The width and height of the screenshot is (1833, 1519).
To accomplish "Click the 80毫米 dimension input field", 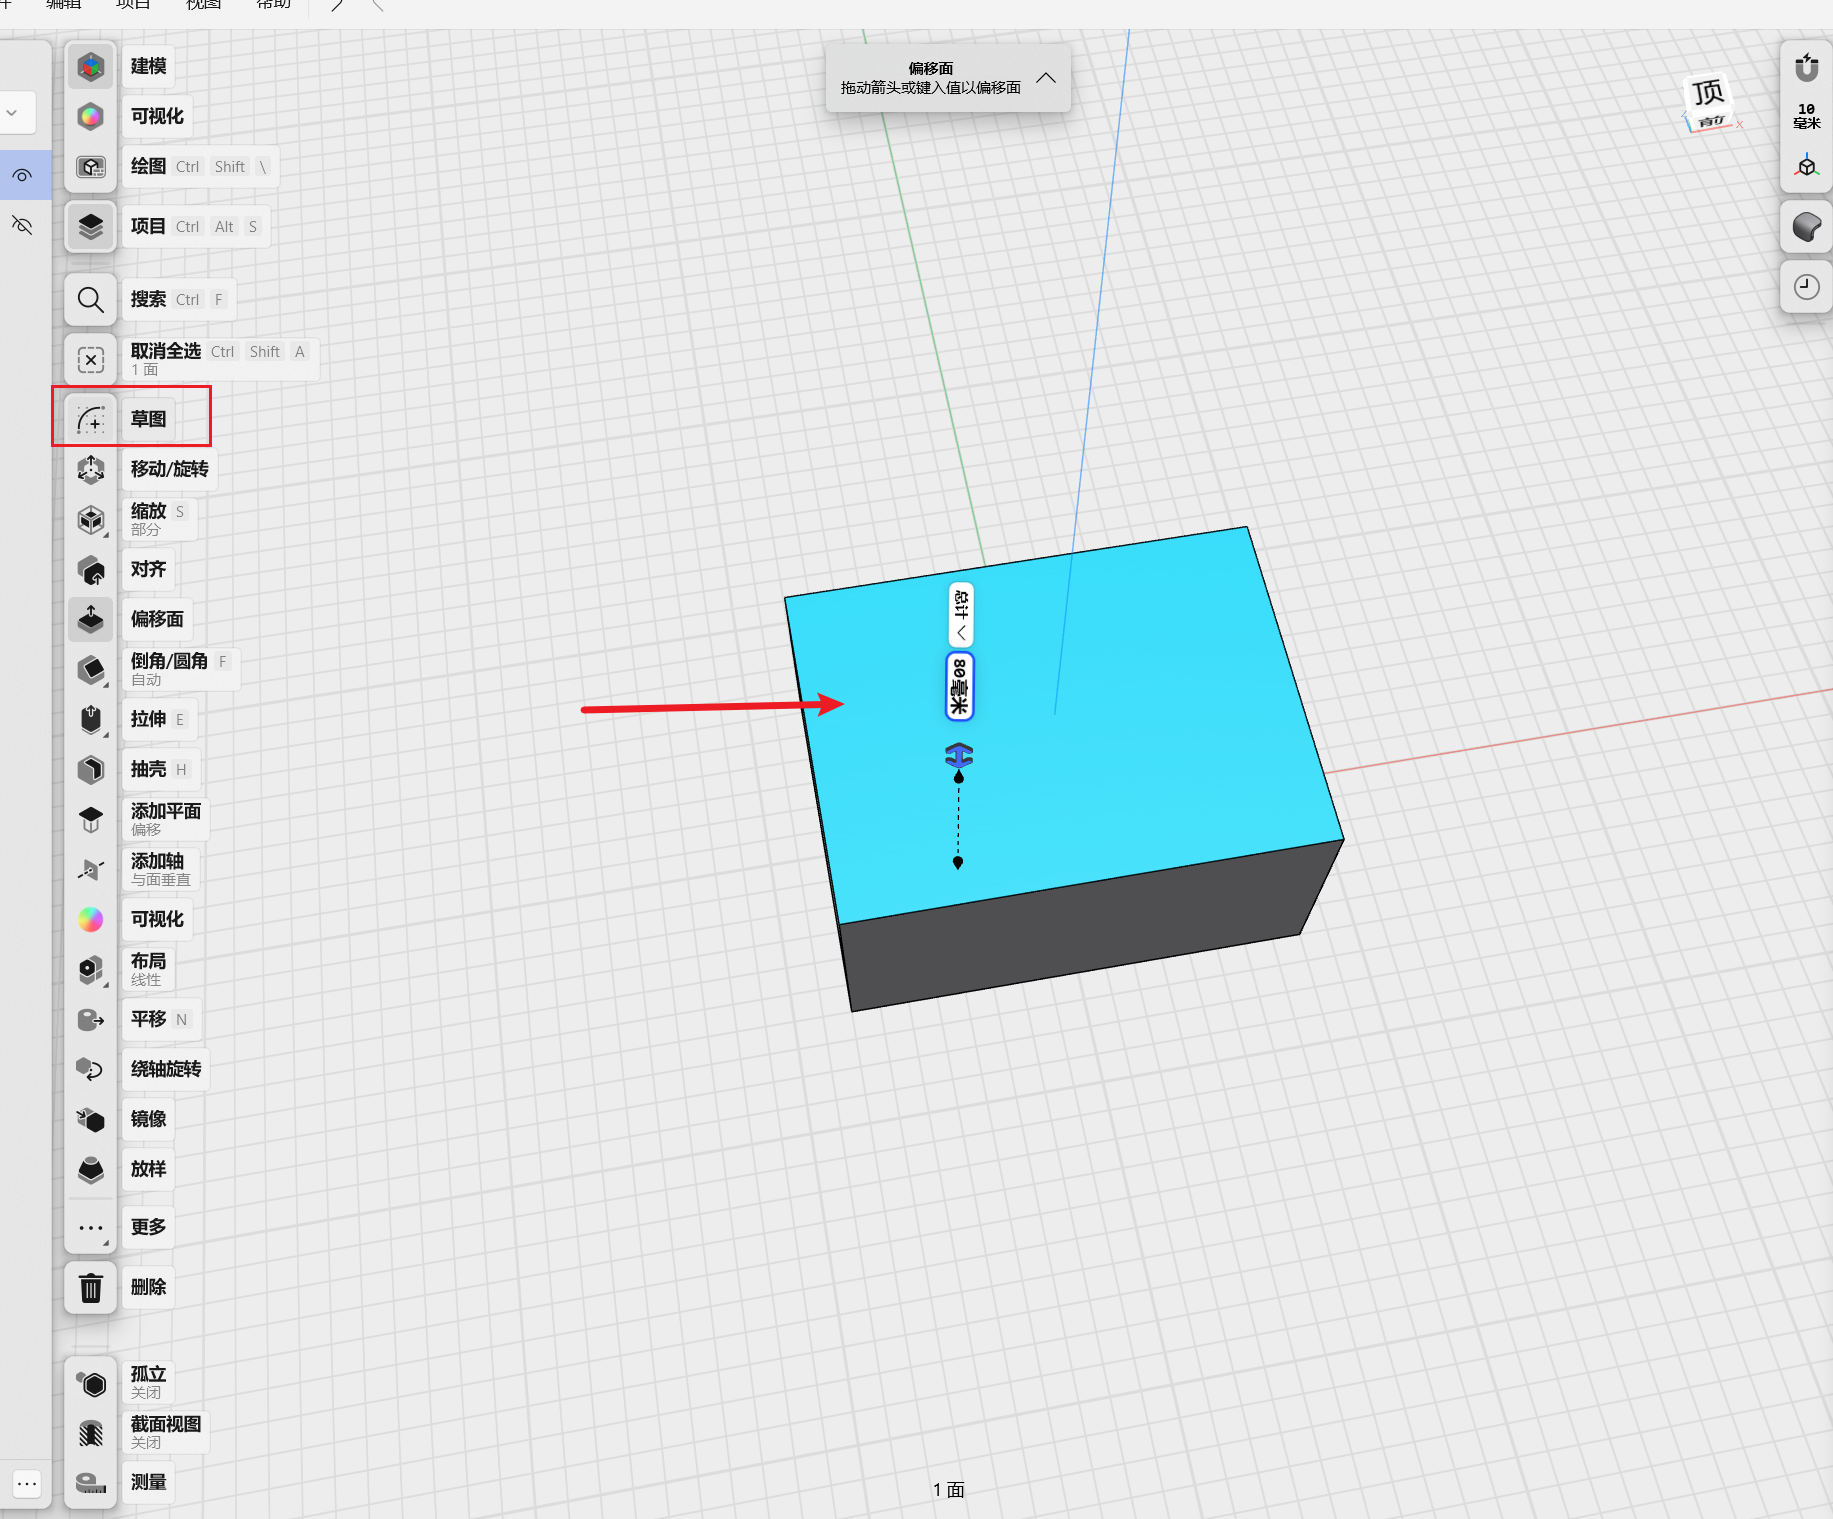I will pos(960,686).
